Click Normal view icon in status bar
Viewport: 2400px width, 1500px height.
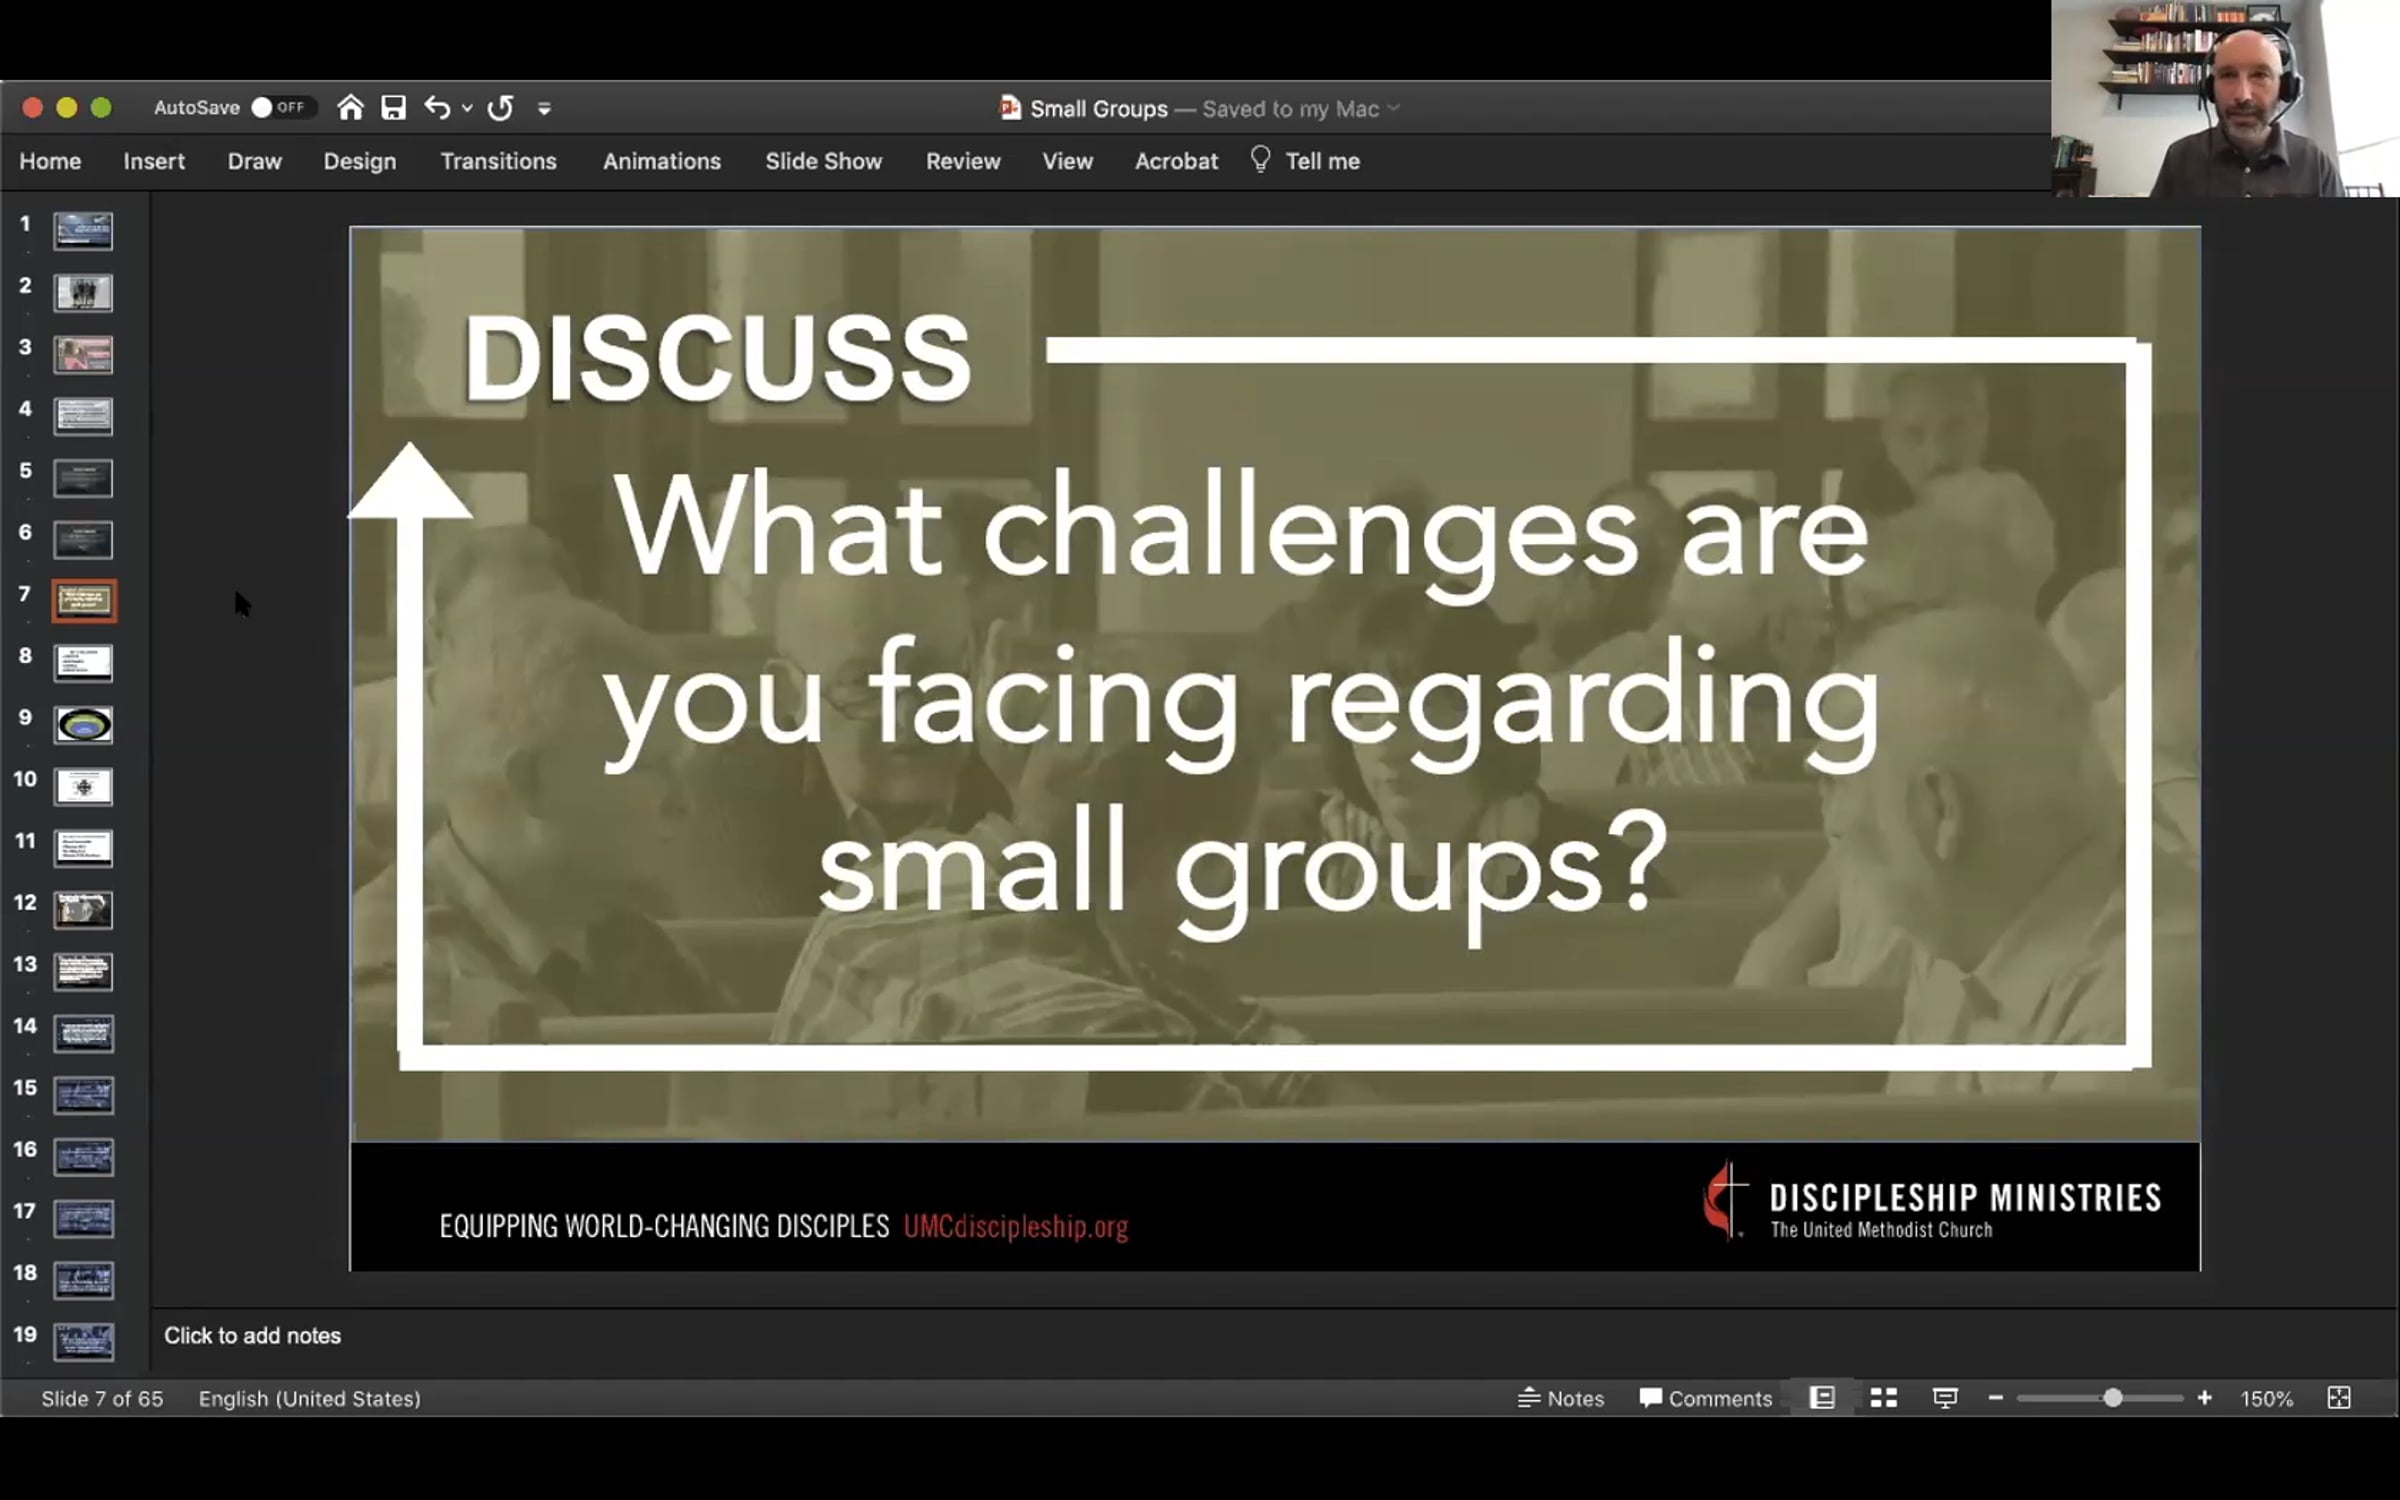tap(1822, 1398)
